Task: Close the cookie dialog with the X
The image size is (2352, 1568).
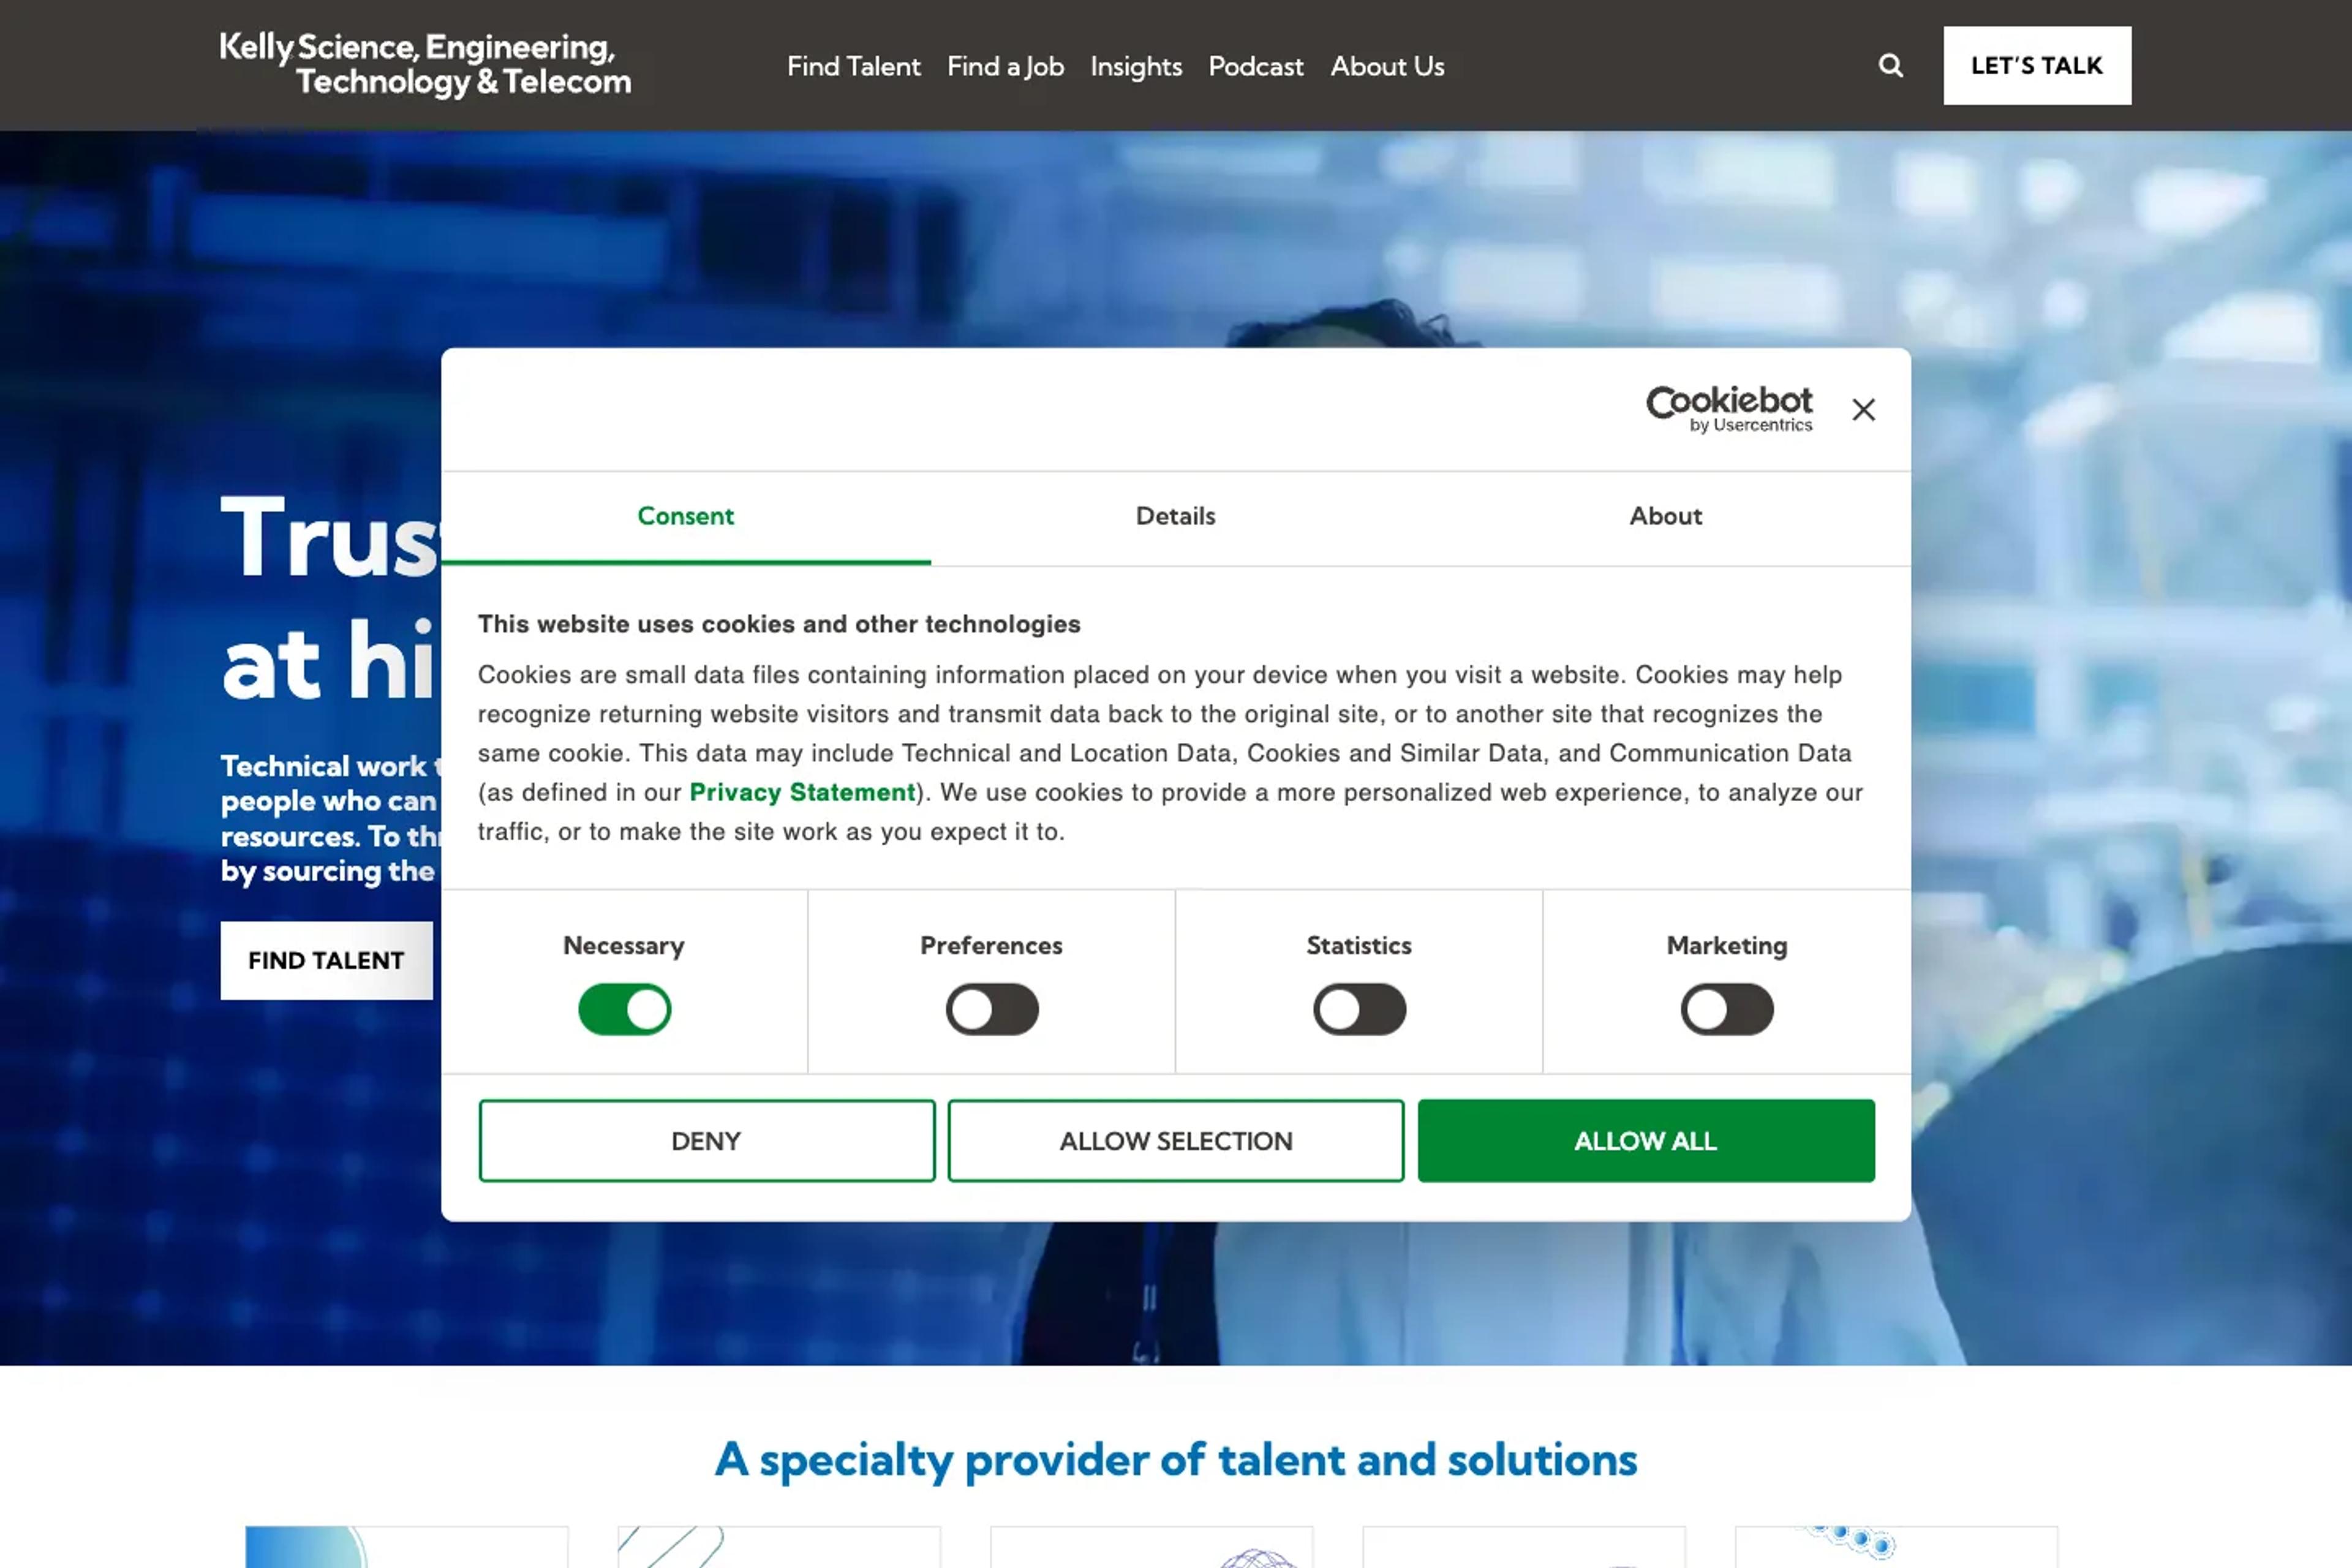Action: click(1863, 409)
